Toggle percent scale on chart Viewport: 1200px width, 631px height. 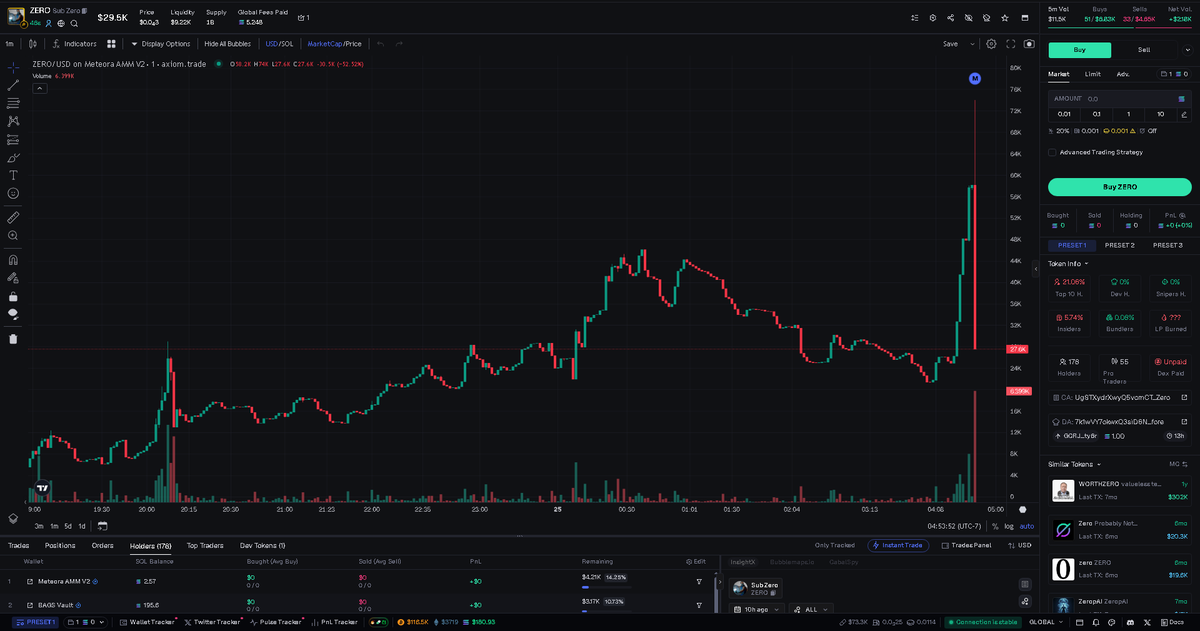coord(995,525)
